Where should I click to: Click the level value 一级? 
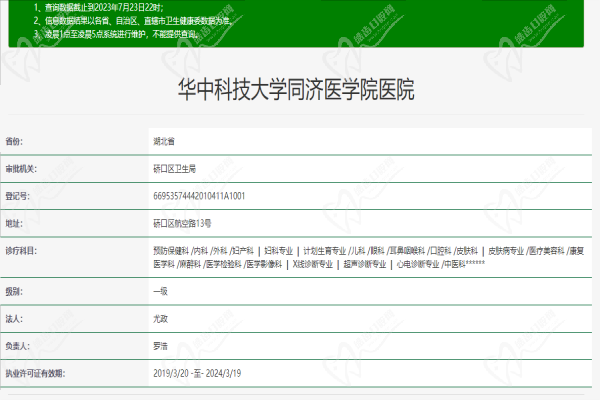(x=161, y=293)
